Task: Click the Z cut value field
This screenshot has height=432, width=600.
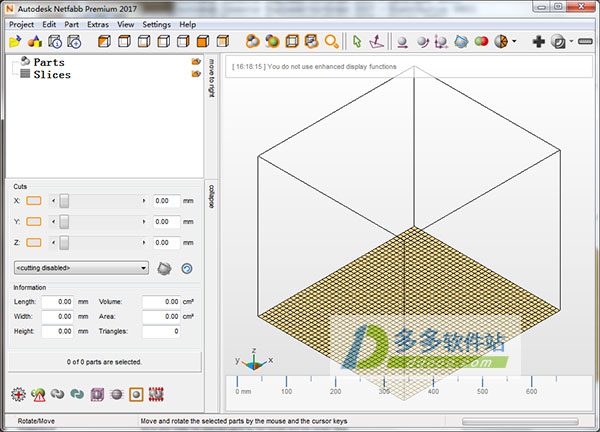Action: coord(166,243)
